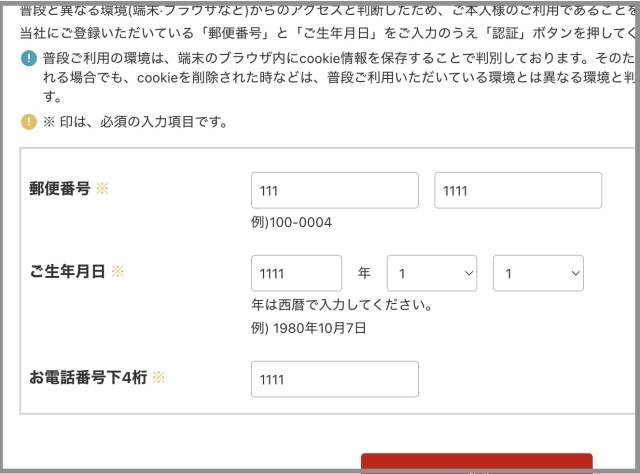
Task: Click the required mark next to お電話番号下4桁
Action: 158,378
